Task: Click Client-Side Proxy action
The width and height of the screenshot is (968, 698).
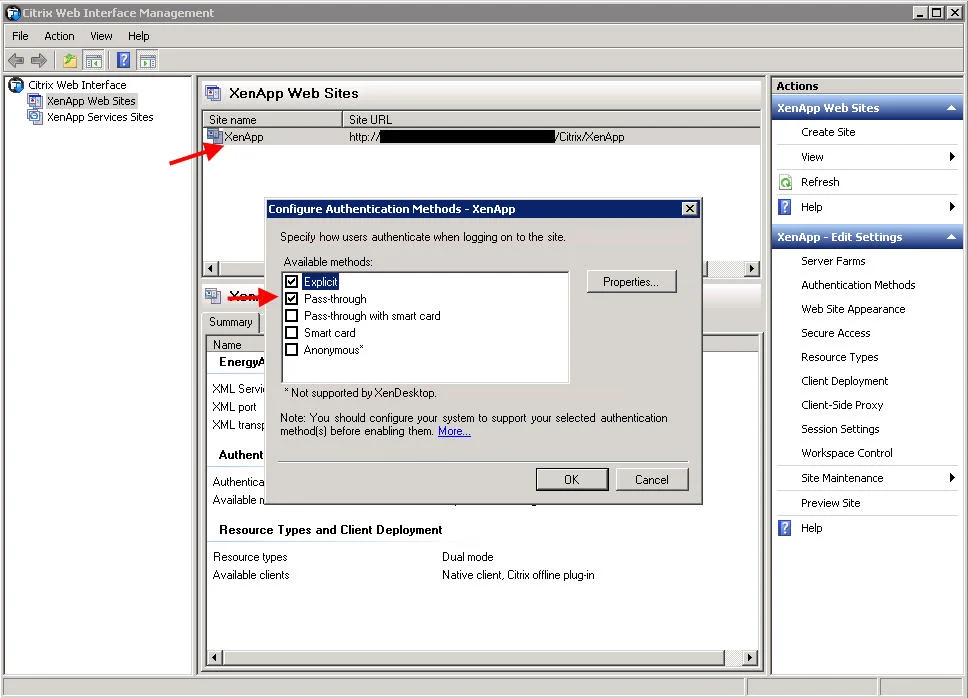Action: [x=842, y=405]
